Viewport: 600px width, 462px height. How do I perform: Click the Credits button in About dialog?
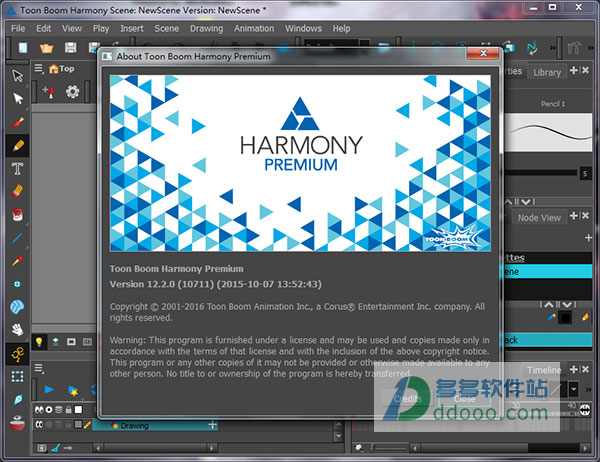click(408, 399)
